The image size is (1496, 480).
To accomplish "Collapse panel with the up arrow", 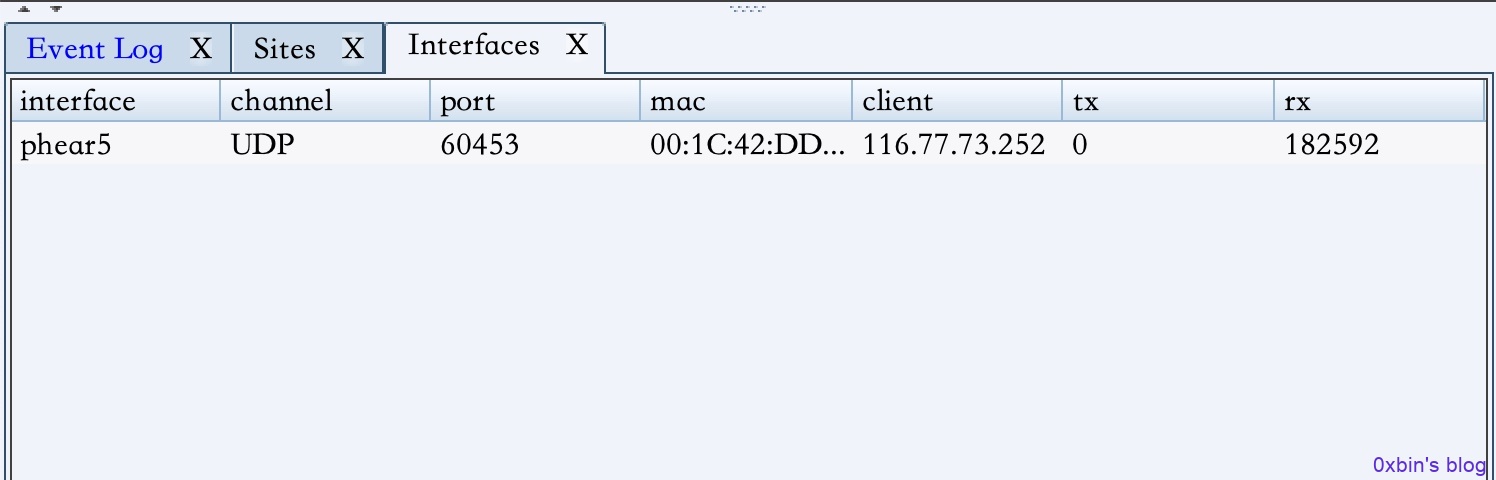I will 25,8.
